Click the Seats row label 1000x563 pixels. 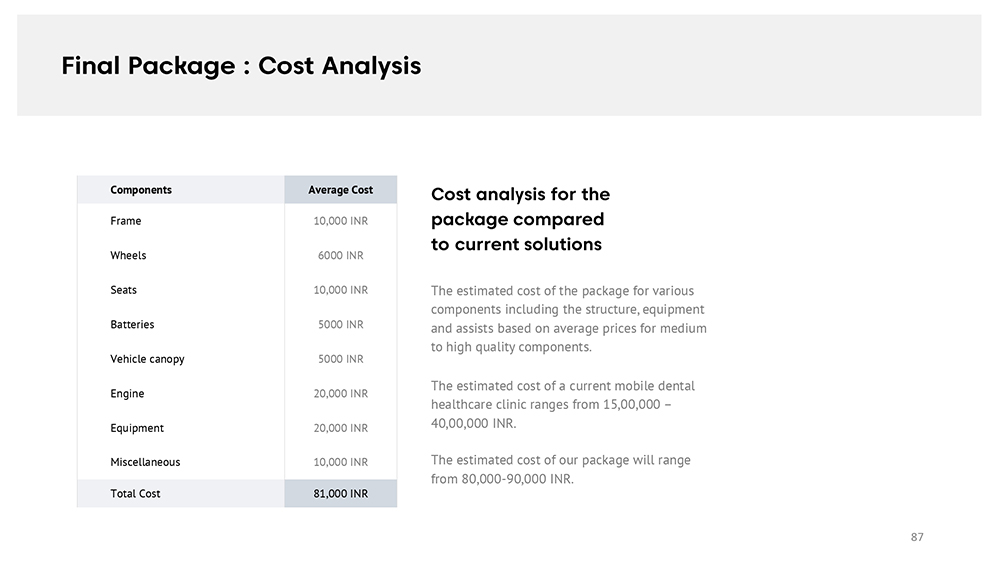point(124,290)
